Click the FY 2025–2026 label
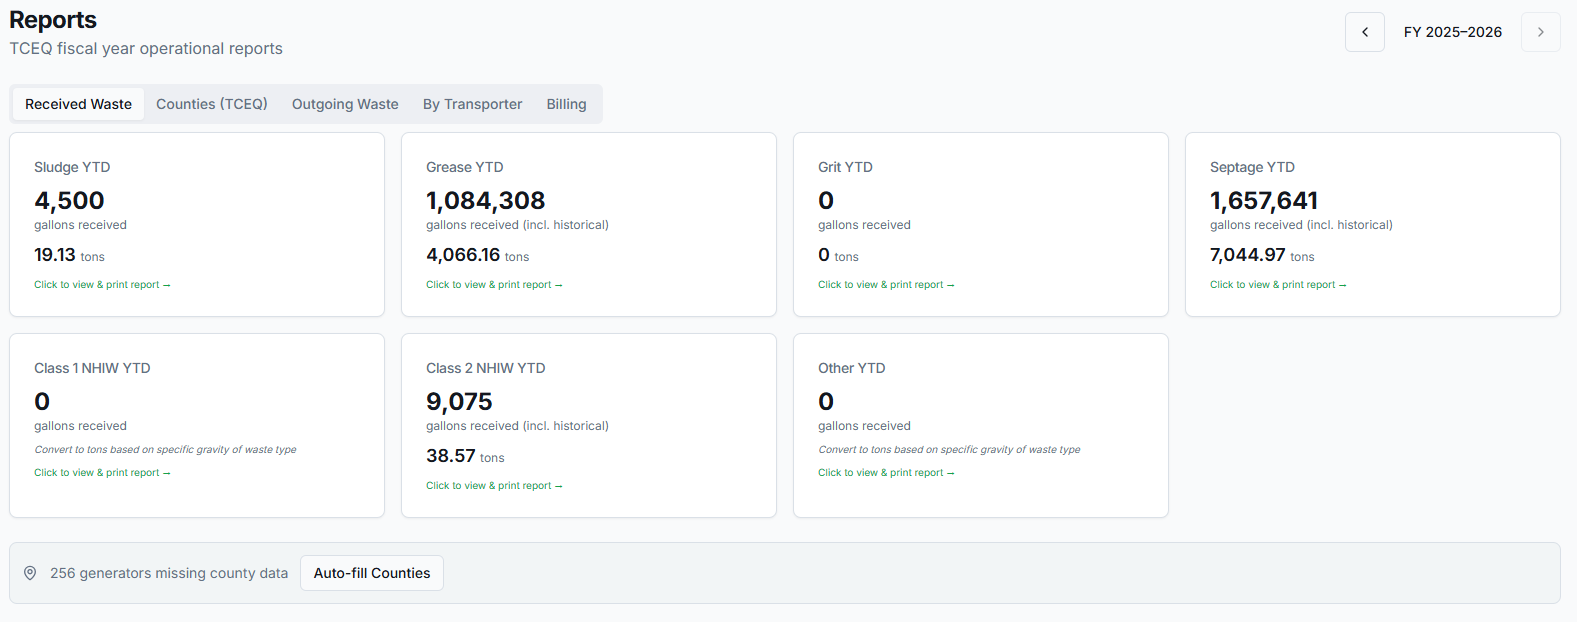The width and height of the screenshot is (1577, 622). tap(1453, 32)
